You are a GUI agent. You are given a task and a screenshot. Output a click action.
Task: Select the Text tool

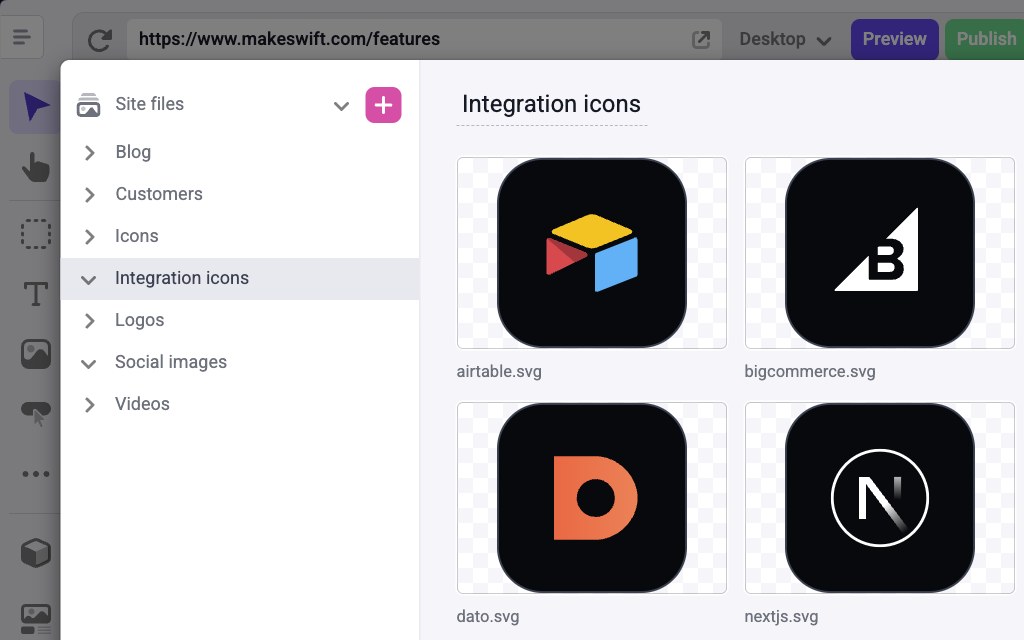coord(35,294)
